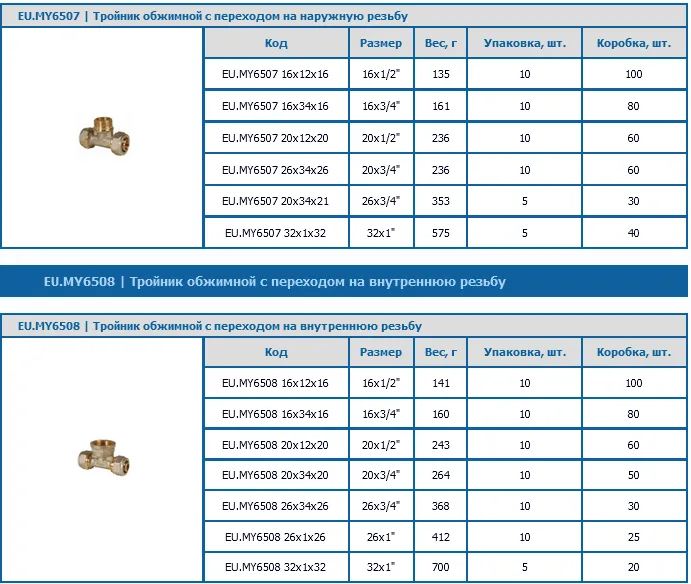691x584 pixels.
Task: Click weight value 161
Action: (441, 106)
